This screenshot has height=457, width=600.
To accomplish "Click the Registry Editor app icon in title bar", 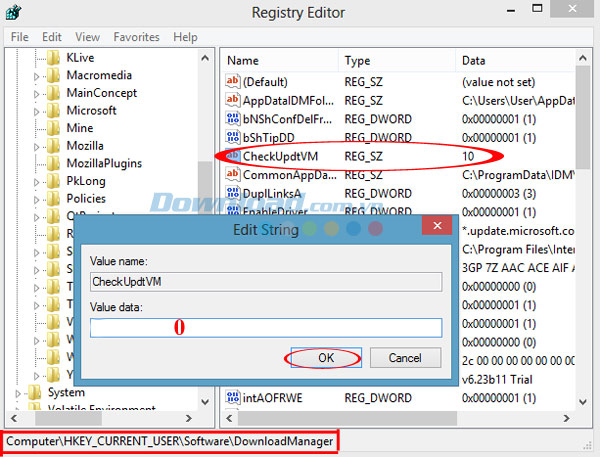I will pos(13,12).
